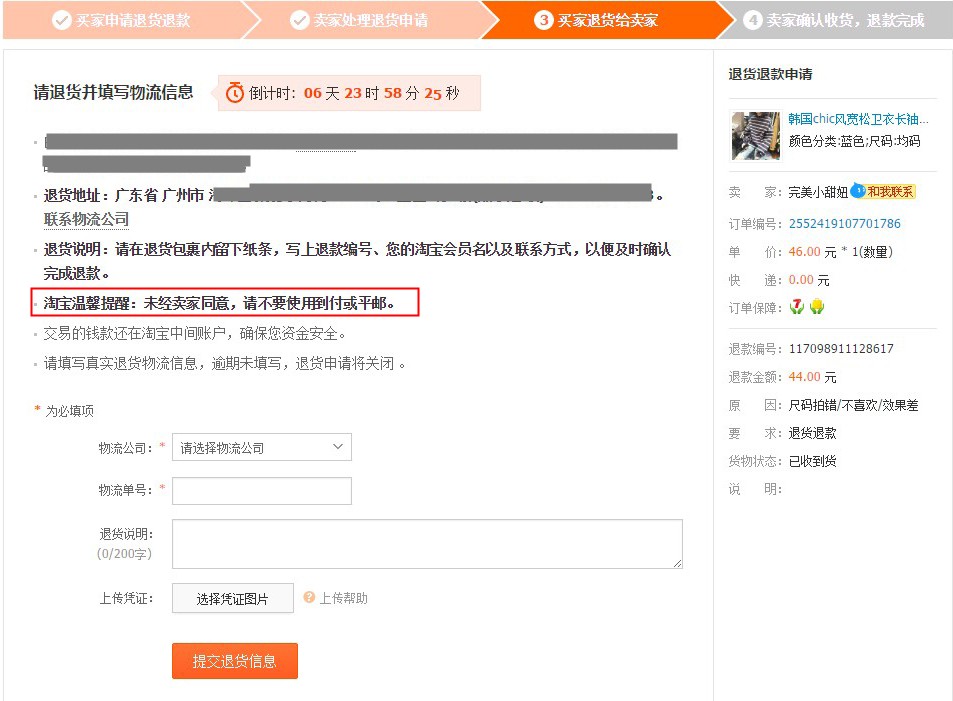Click the 物流单号 tracking number input field
953x701 pixels.
click(x=262, y=491)
